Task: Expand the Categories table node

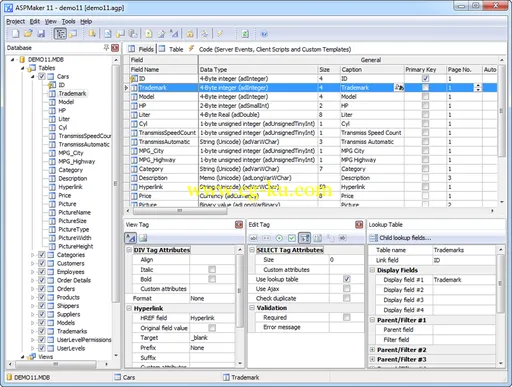Action: pos(32,255)
